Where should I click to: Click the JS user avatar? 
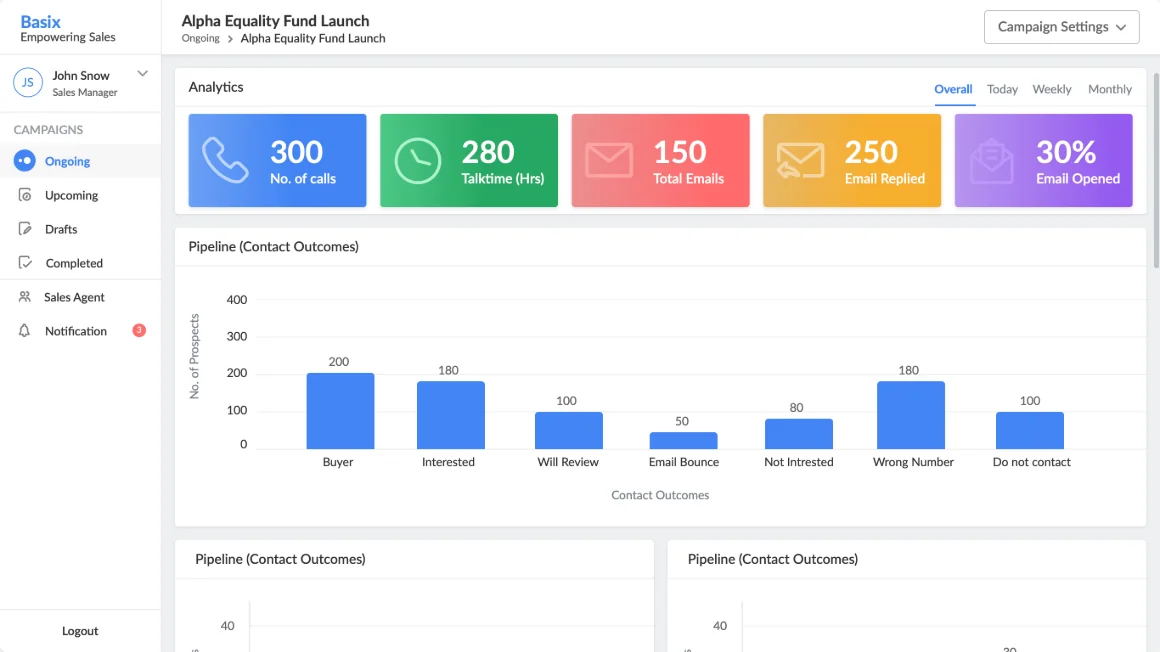tap(27, 82)
